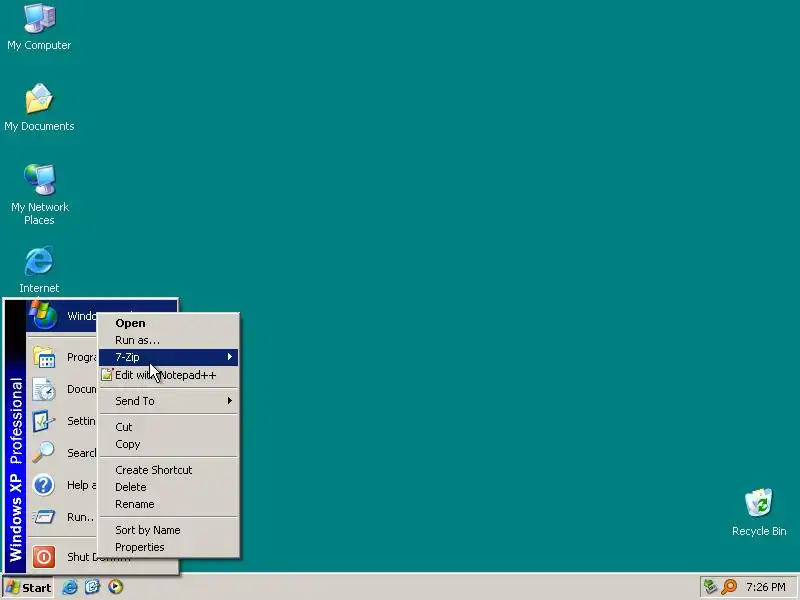Choose Cut from the context menu
The image size is (800, 600).
click(168, 427)
